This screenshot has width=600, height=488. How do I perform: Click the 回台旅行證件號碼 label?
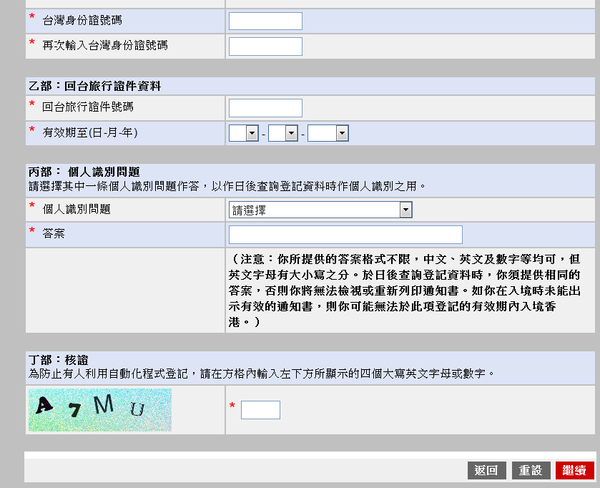pos(87,107)
